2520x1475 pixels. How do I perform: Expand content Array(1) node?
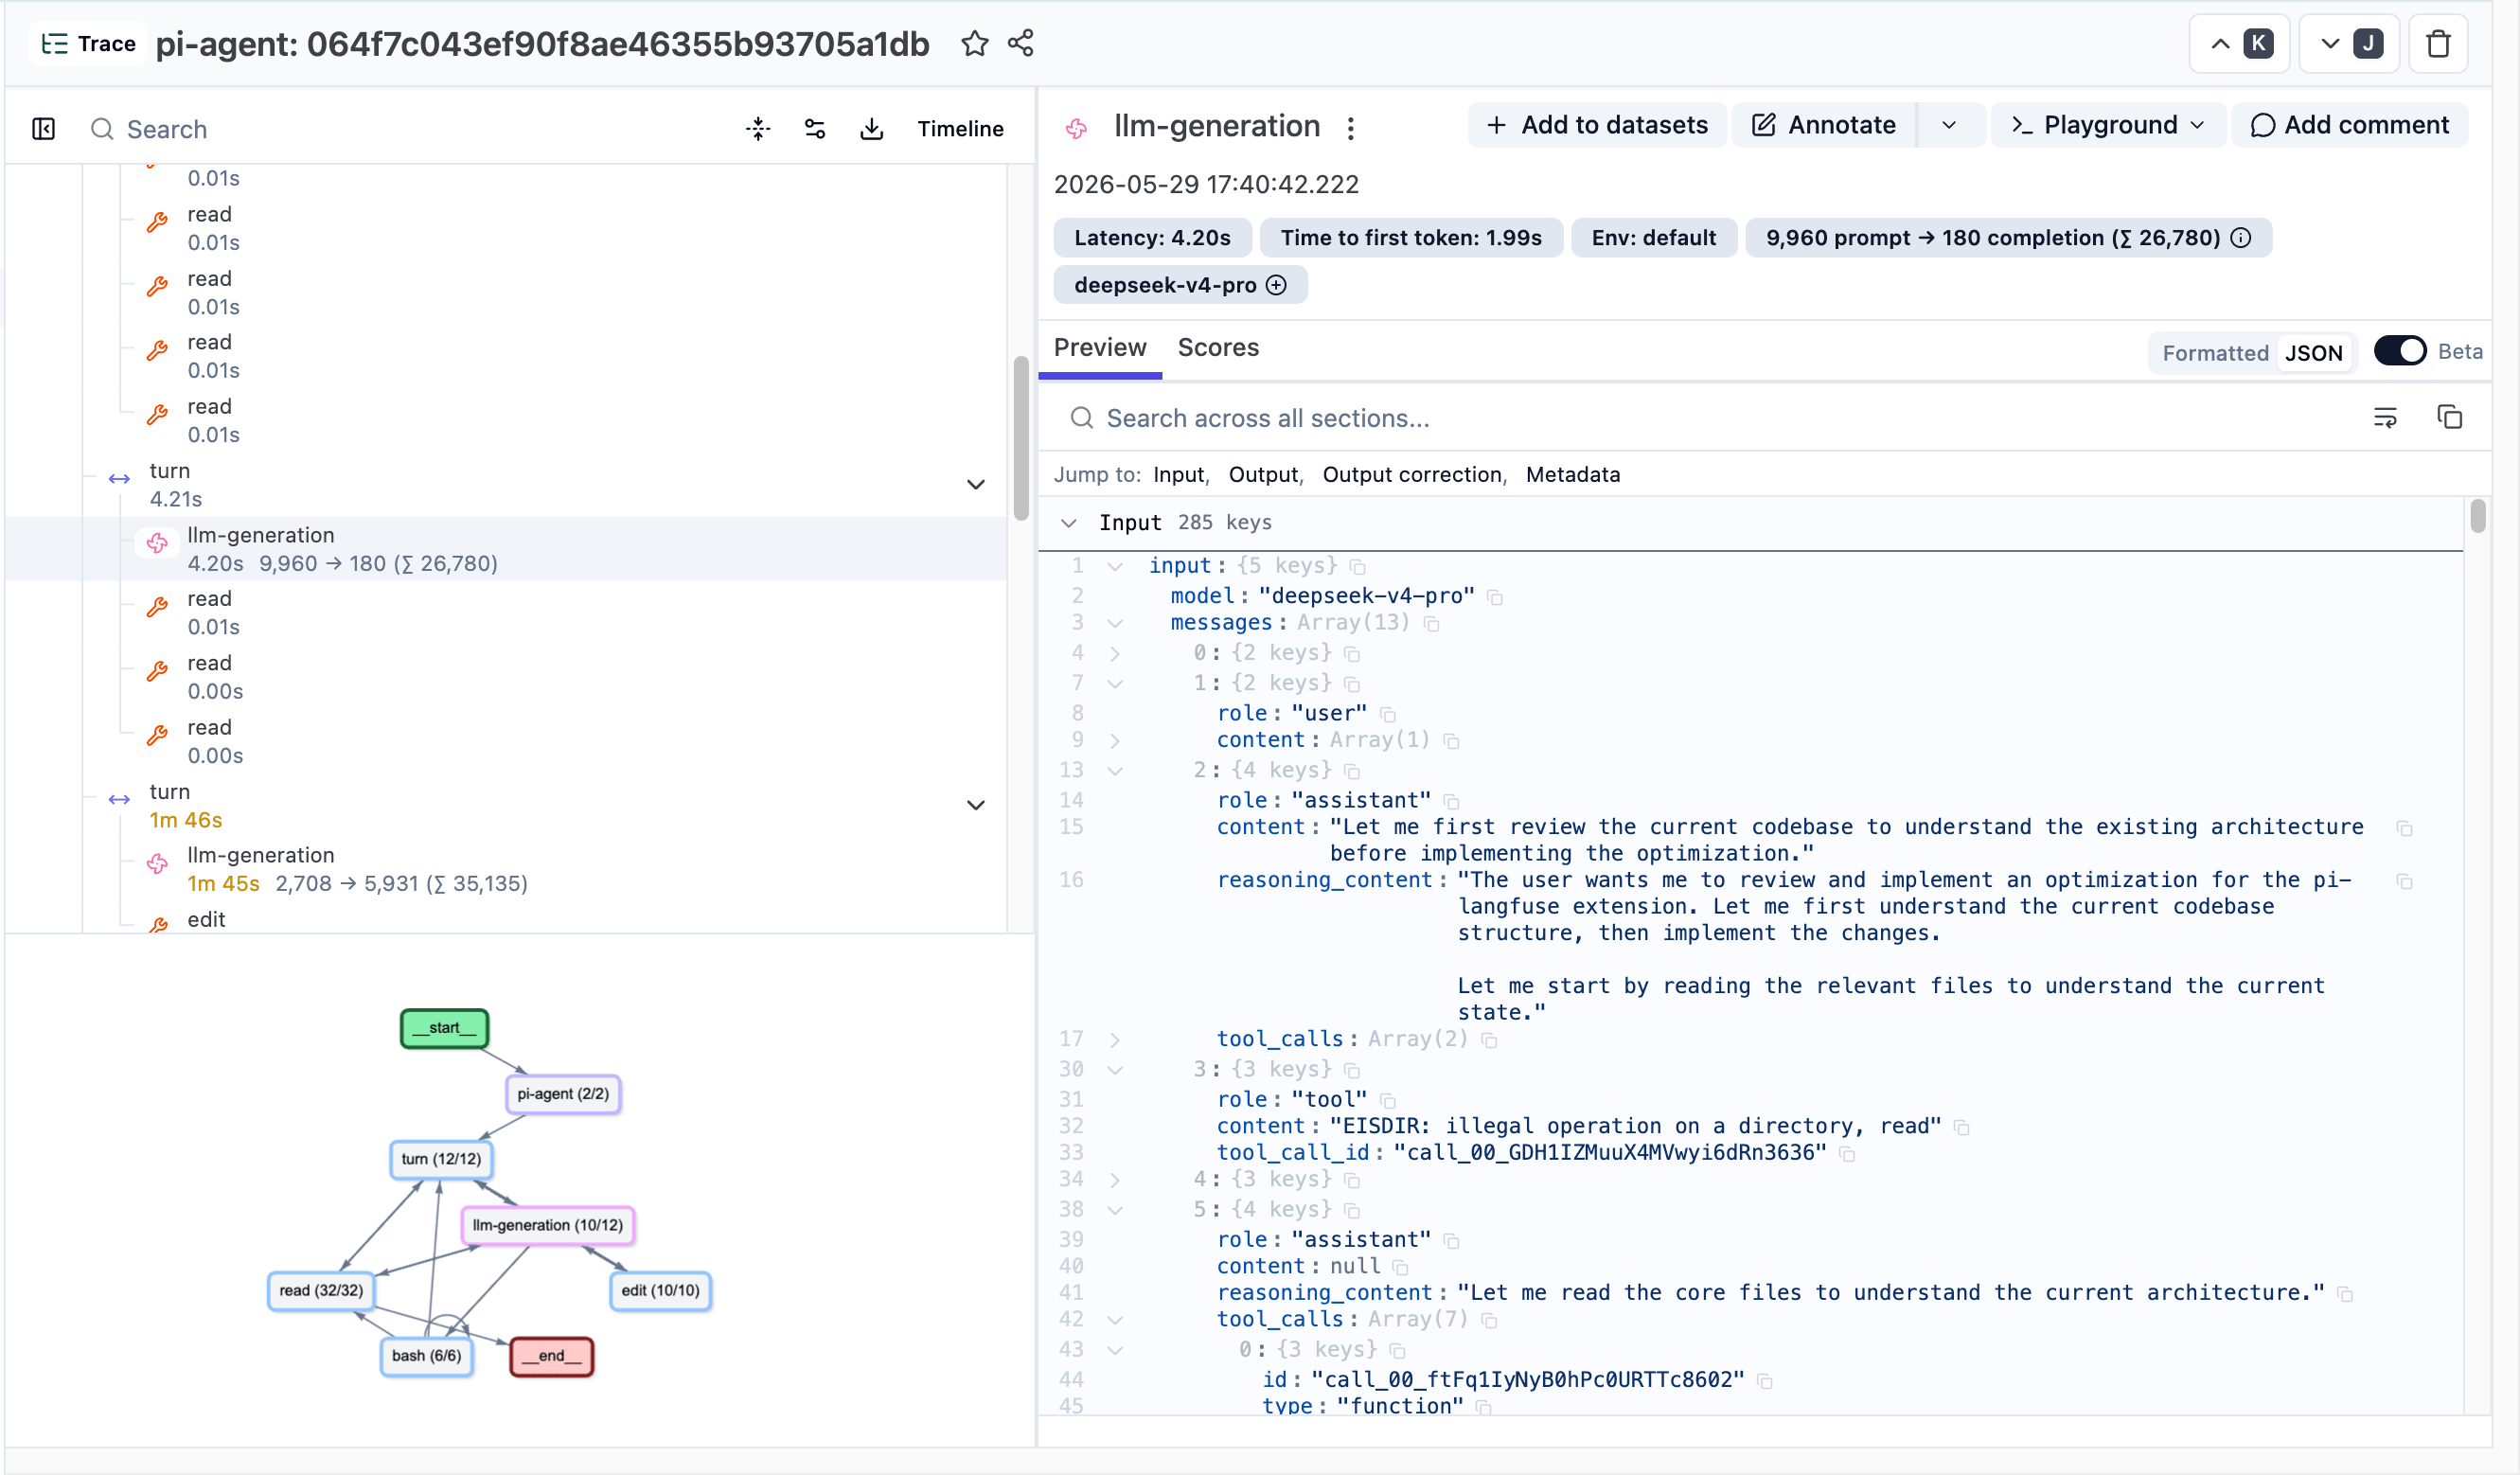1115,740
